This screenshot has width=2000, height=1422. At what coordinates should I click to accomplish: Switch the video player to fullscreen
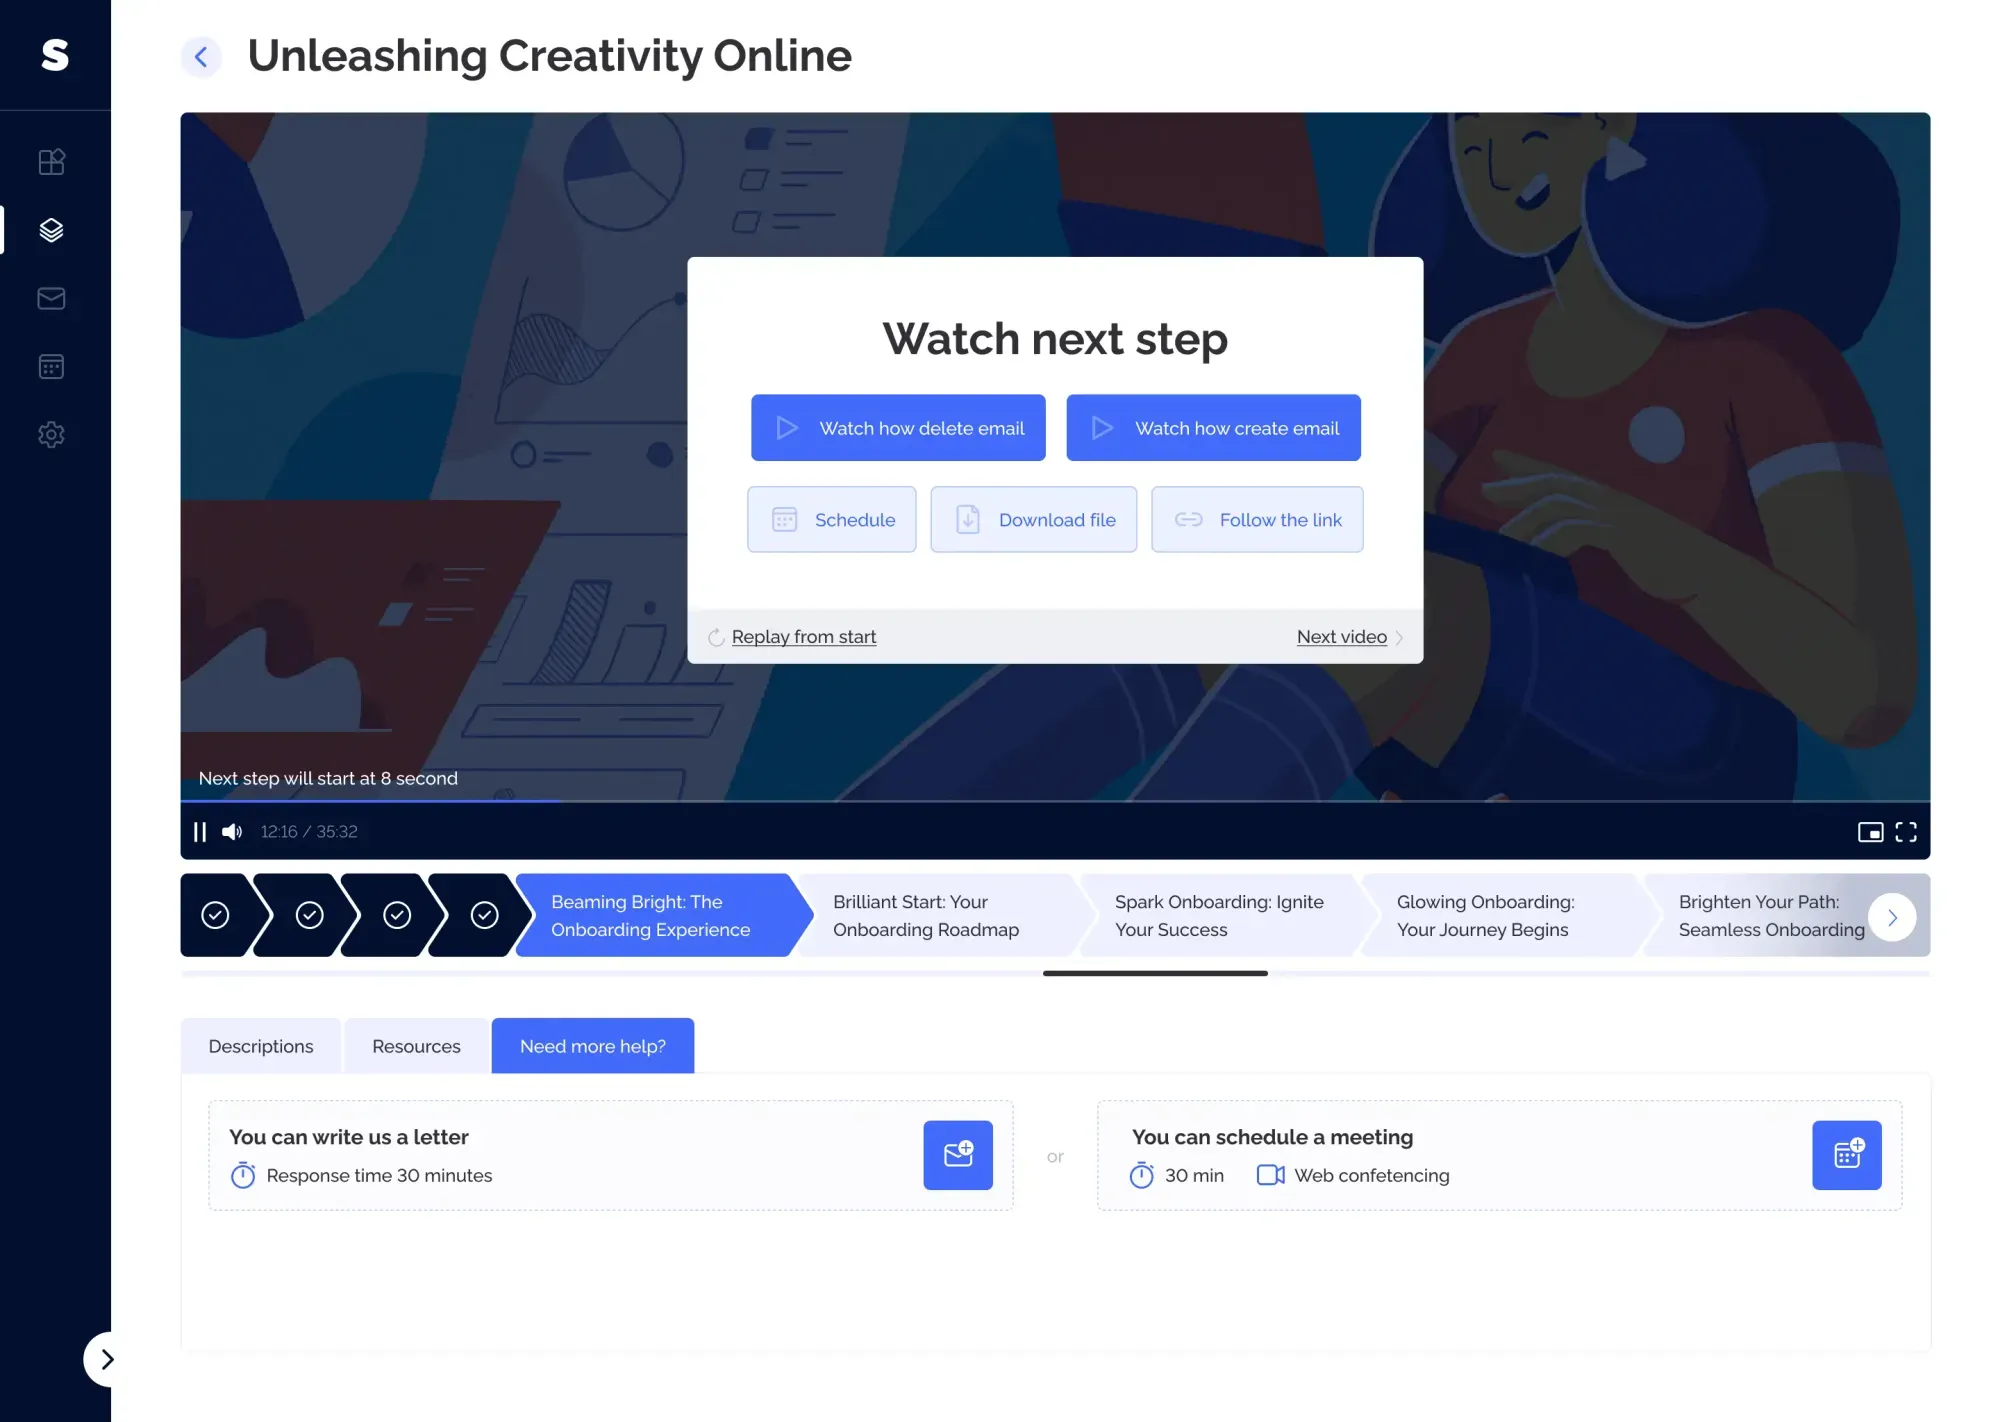tap(1906, 831)
